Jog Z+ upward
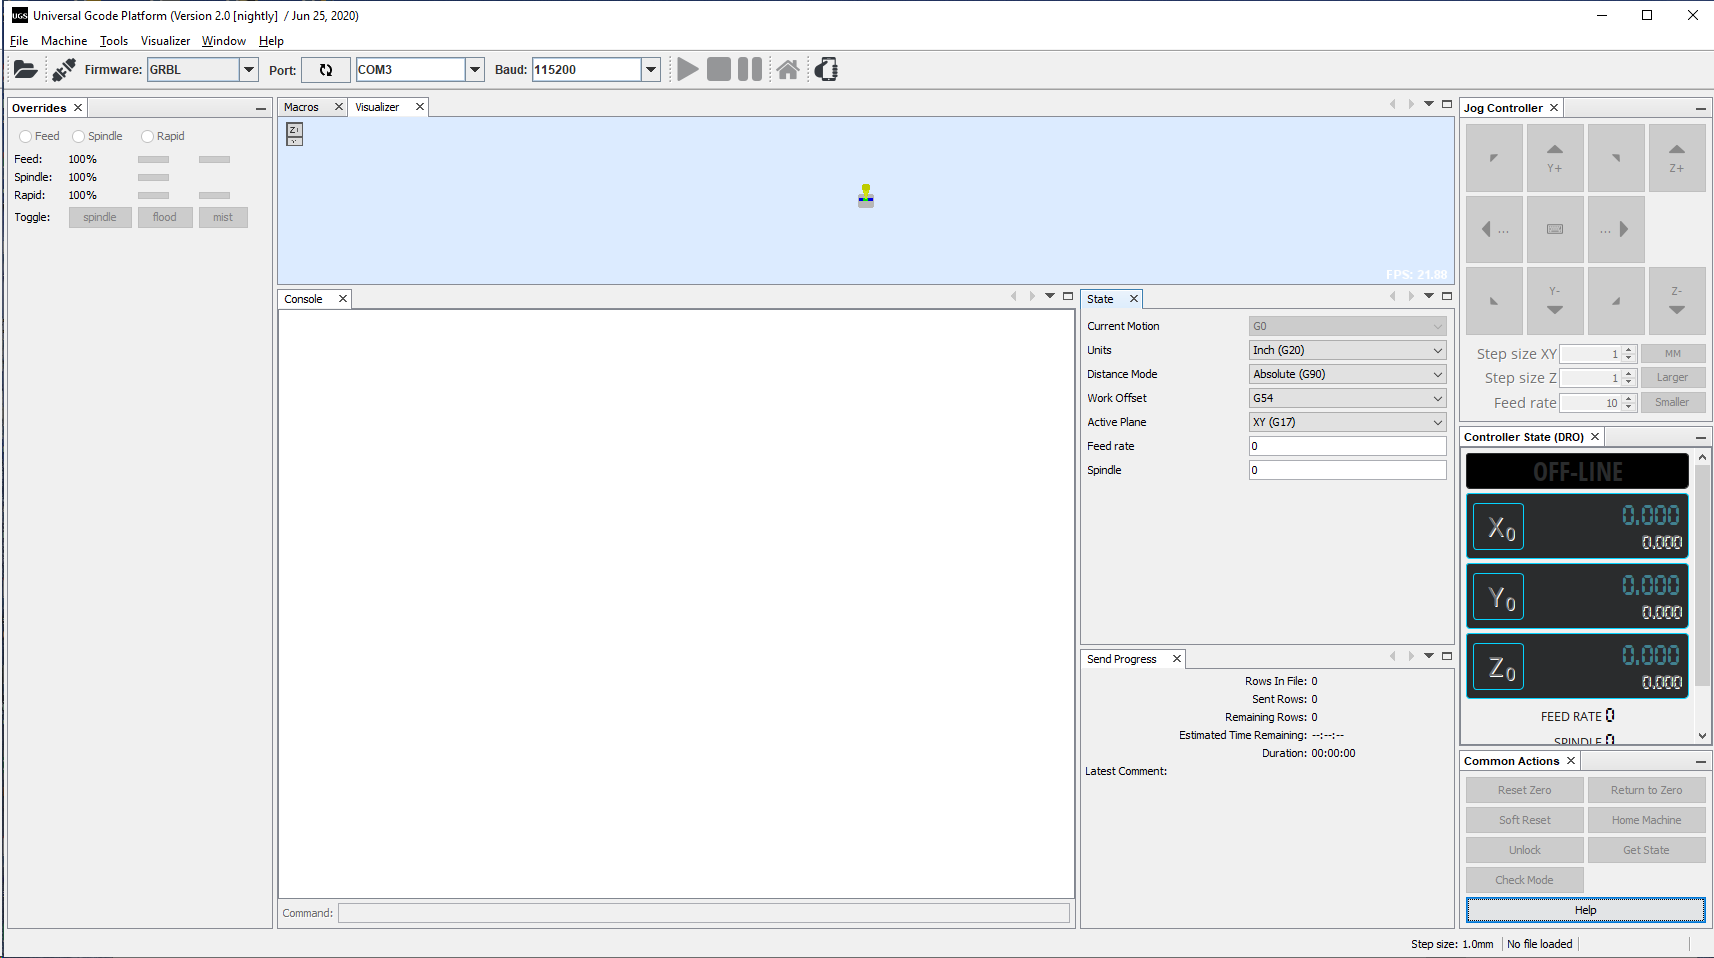Viewport: 1714px width, 958px height. tap(1677, 158)
